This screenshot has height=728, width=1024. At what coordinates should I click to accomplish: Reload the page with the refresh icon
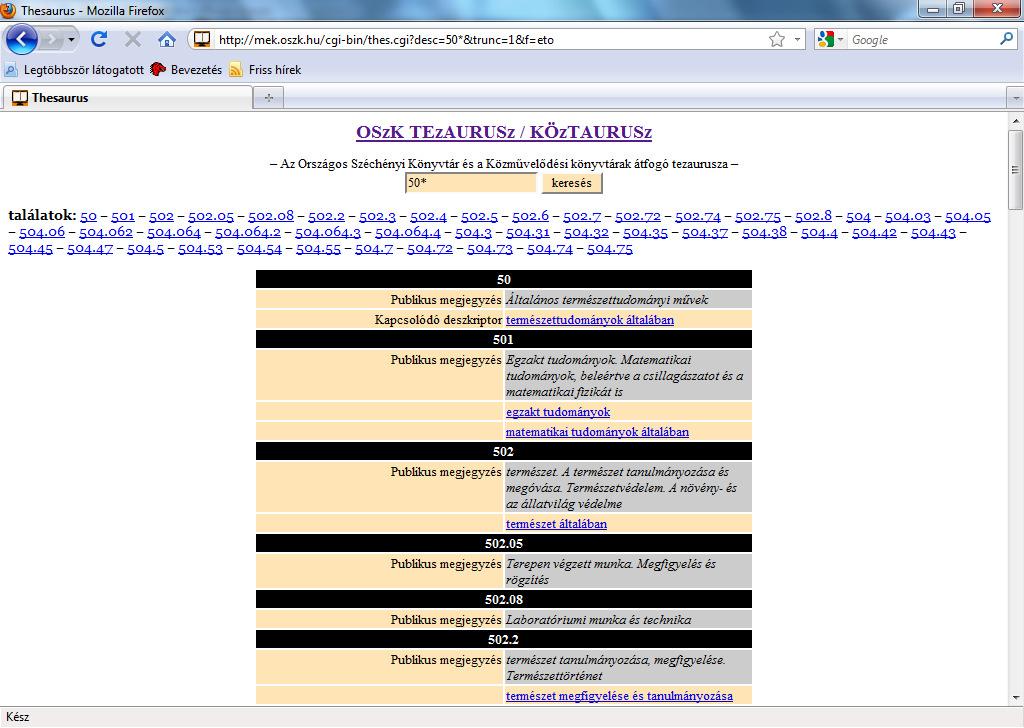(99, 39)
